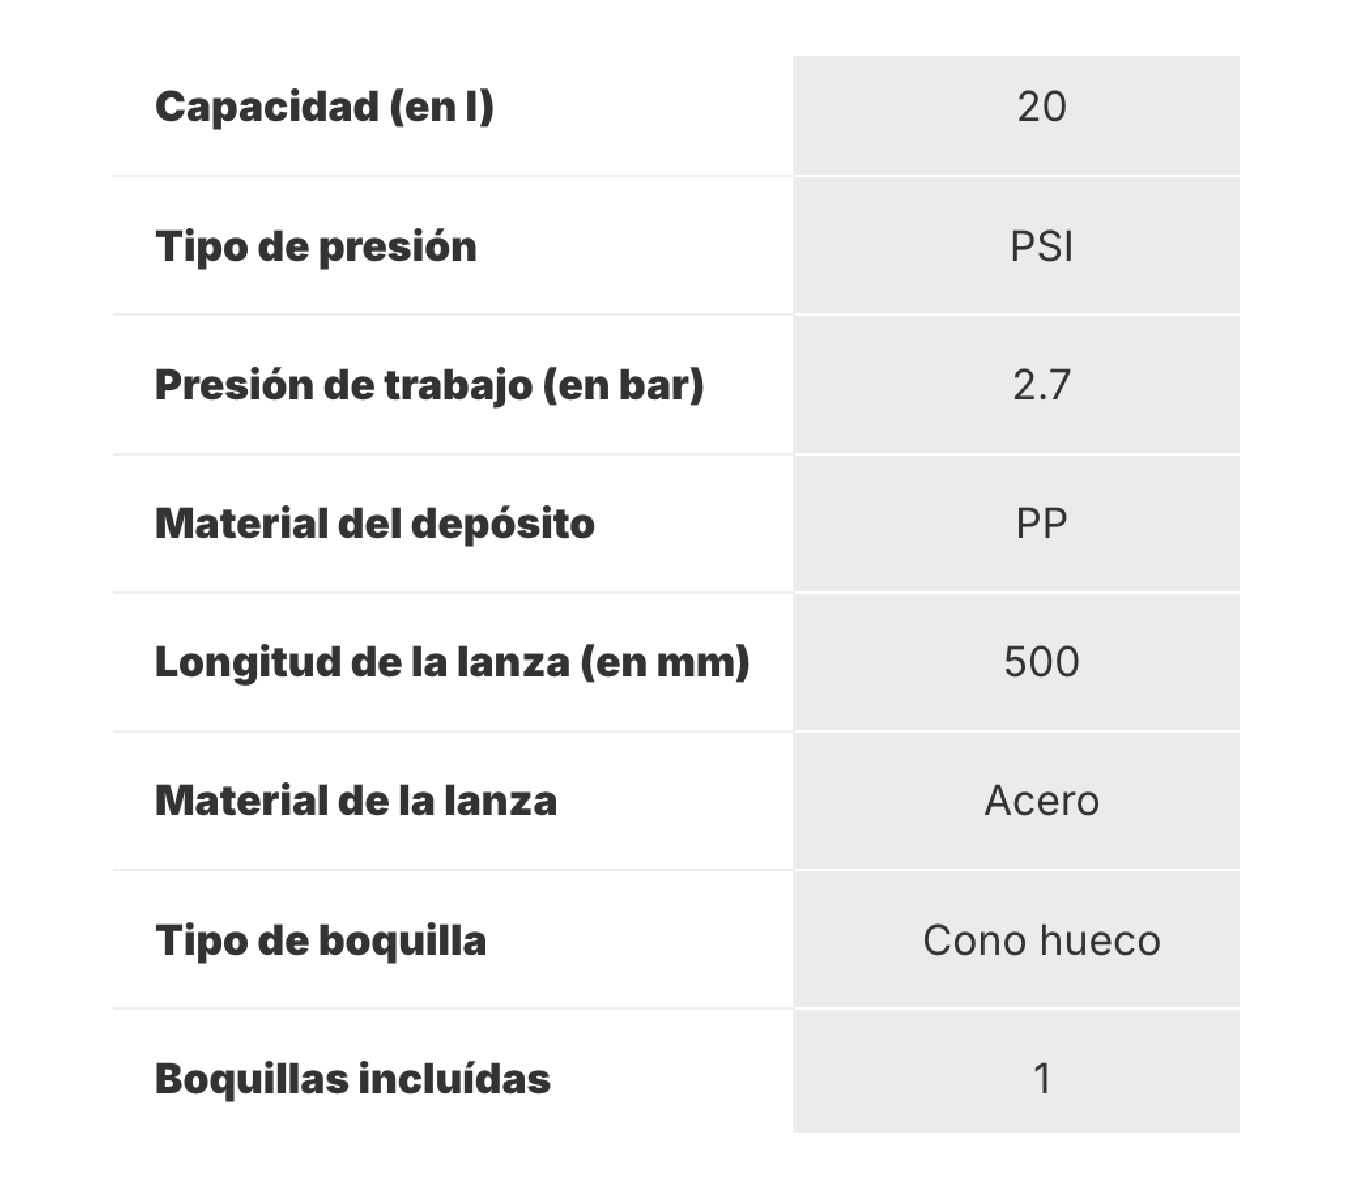Select the 'Cono hueco' nozzle value
This screenshot has width=1350, height=1188.
coord(1041,940)
